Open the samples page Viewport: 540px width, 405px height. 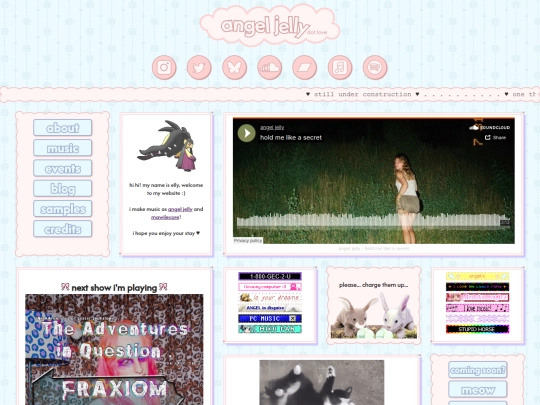coord(63,209)
